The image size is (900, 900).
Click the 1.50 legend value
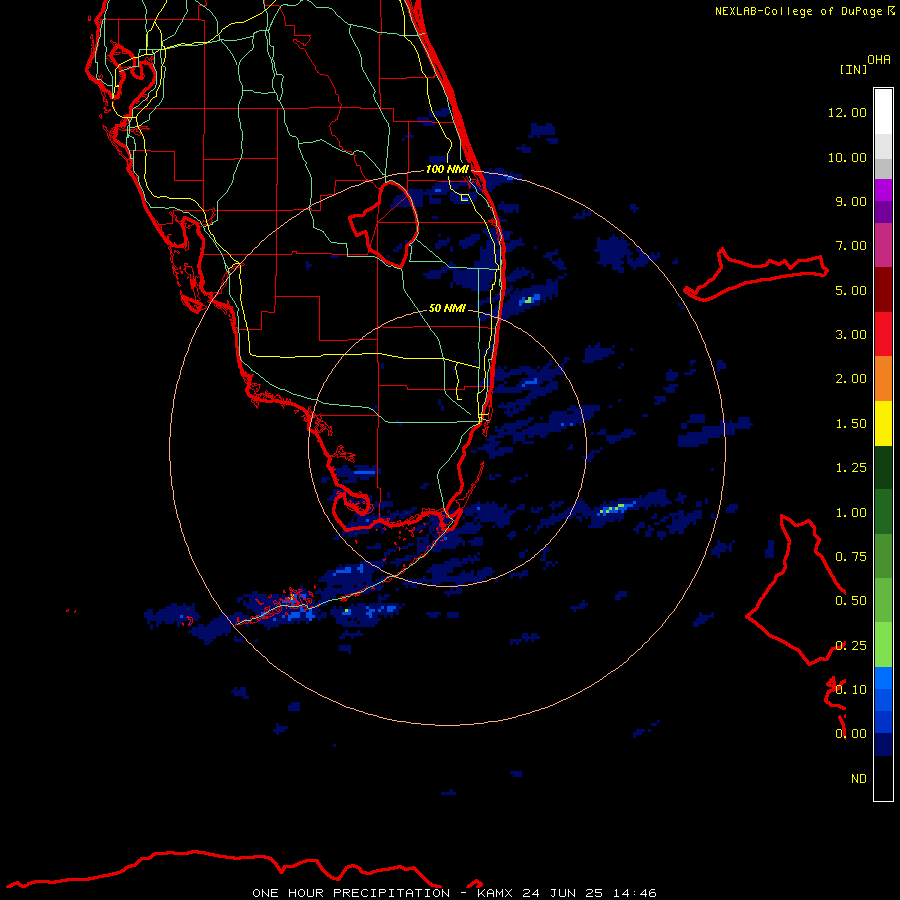pyautogui.click(x=851, y=424)
